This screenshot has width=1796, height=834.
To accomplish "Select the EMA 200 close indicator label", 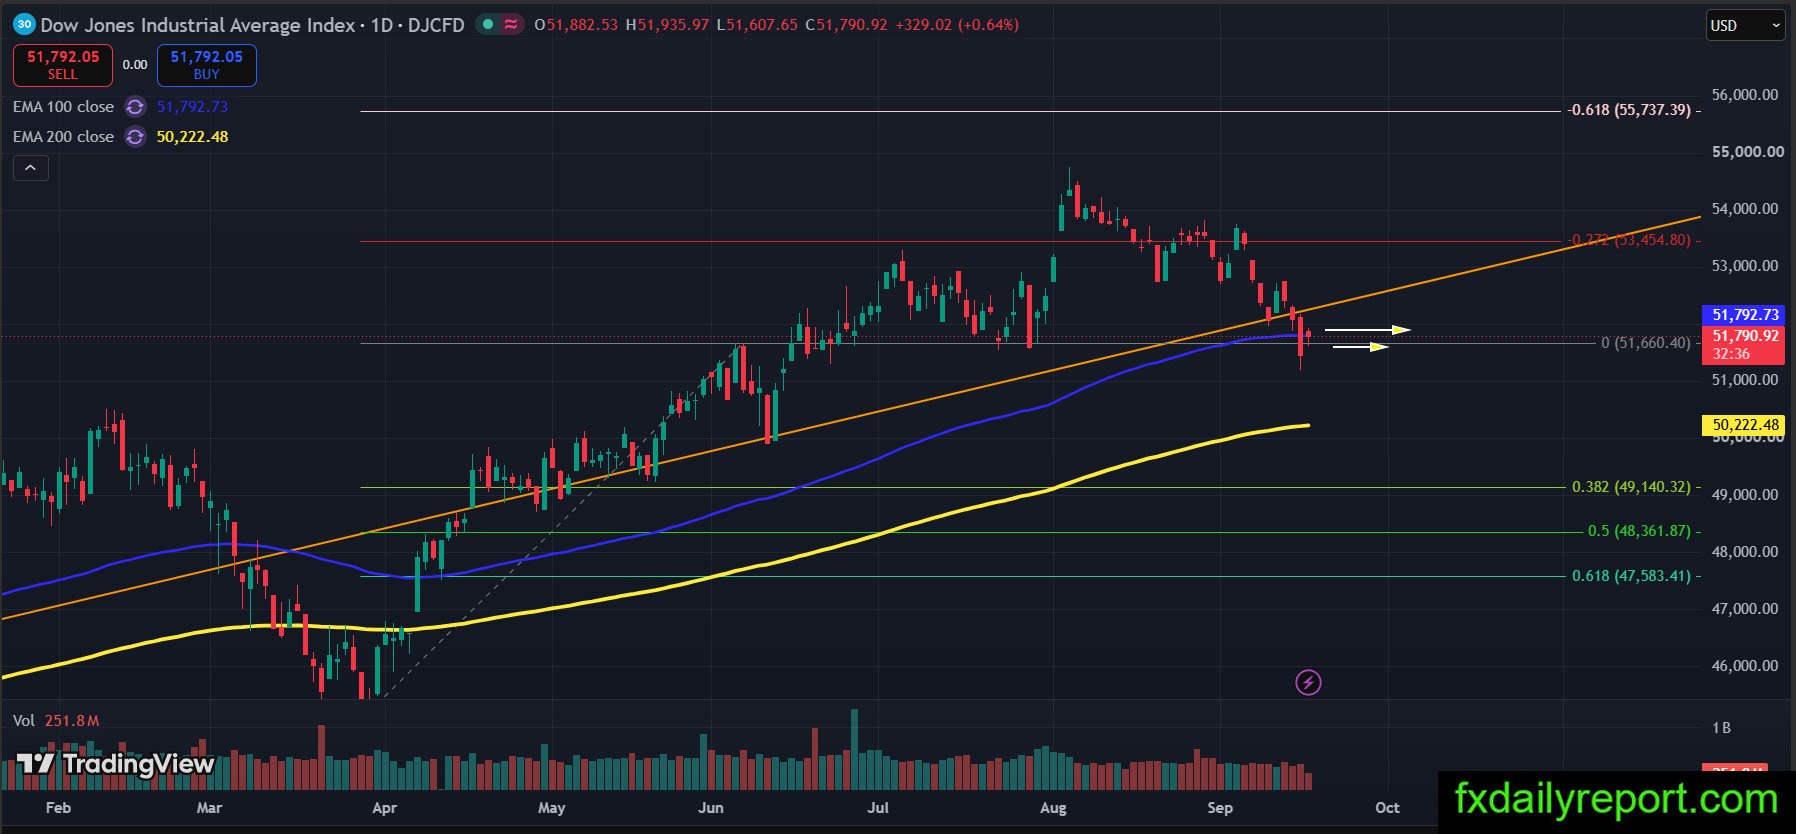I will pos(63,137).
